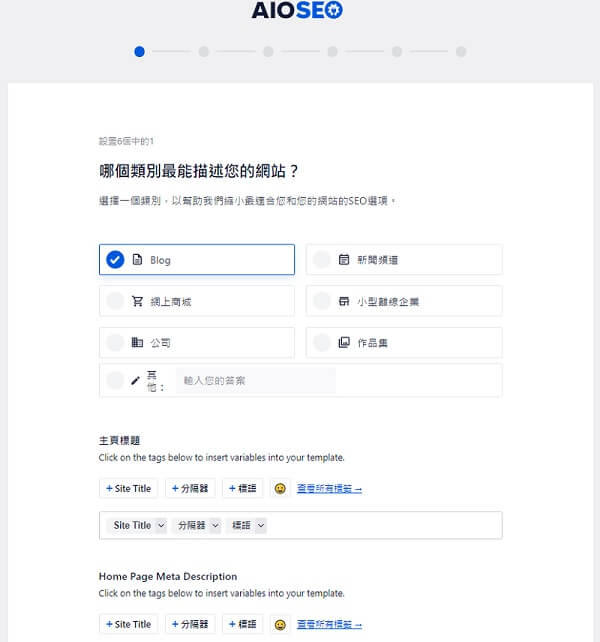Open emoji picker under Home Page Meta Description
Screen dimensions: 600x642
[x=280, y=624]
